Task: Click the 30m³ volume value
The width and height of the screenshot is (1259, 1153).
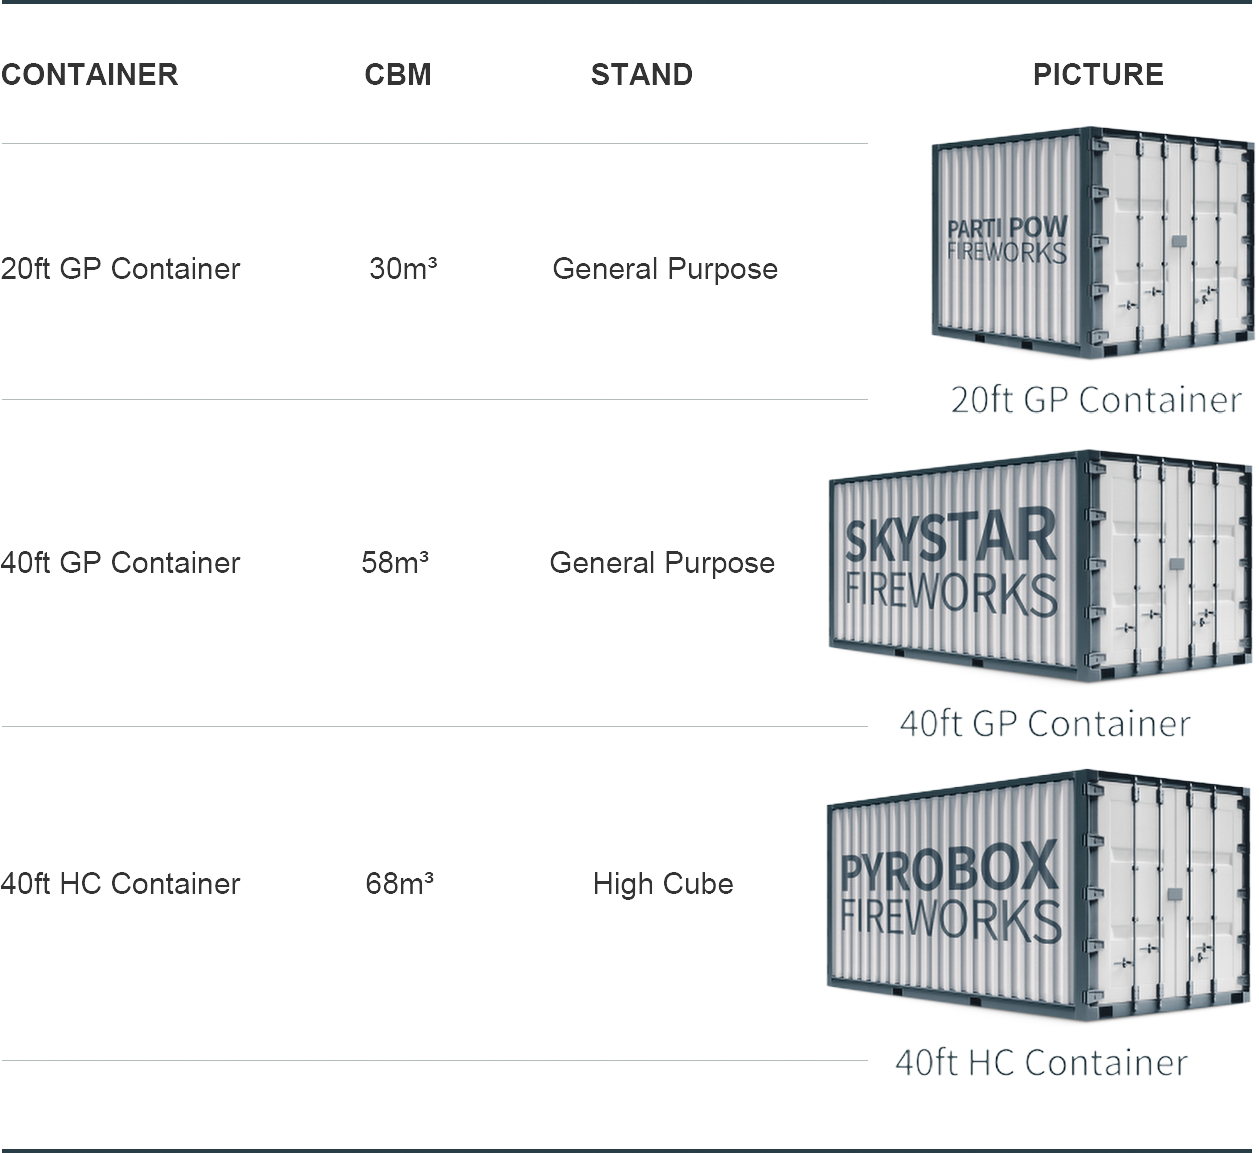Action: (403, 269)
